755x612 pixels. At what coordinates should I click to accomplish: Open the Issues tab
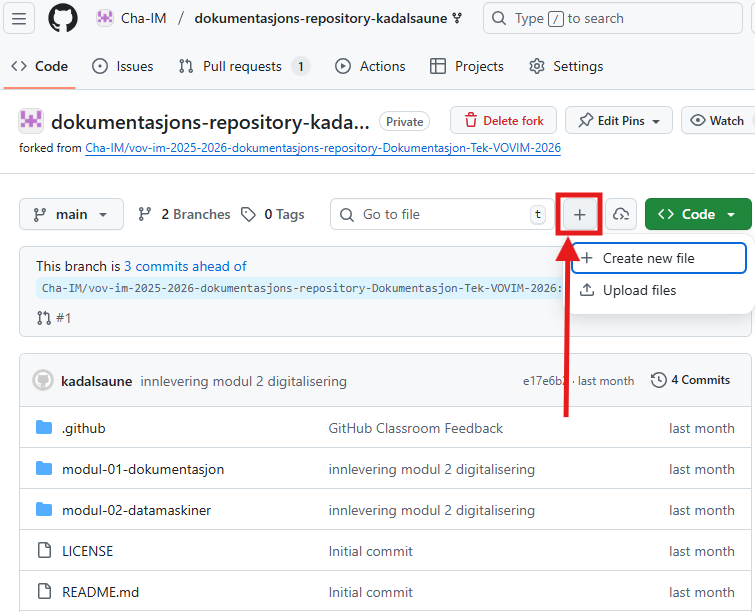tap(123, 66)
